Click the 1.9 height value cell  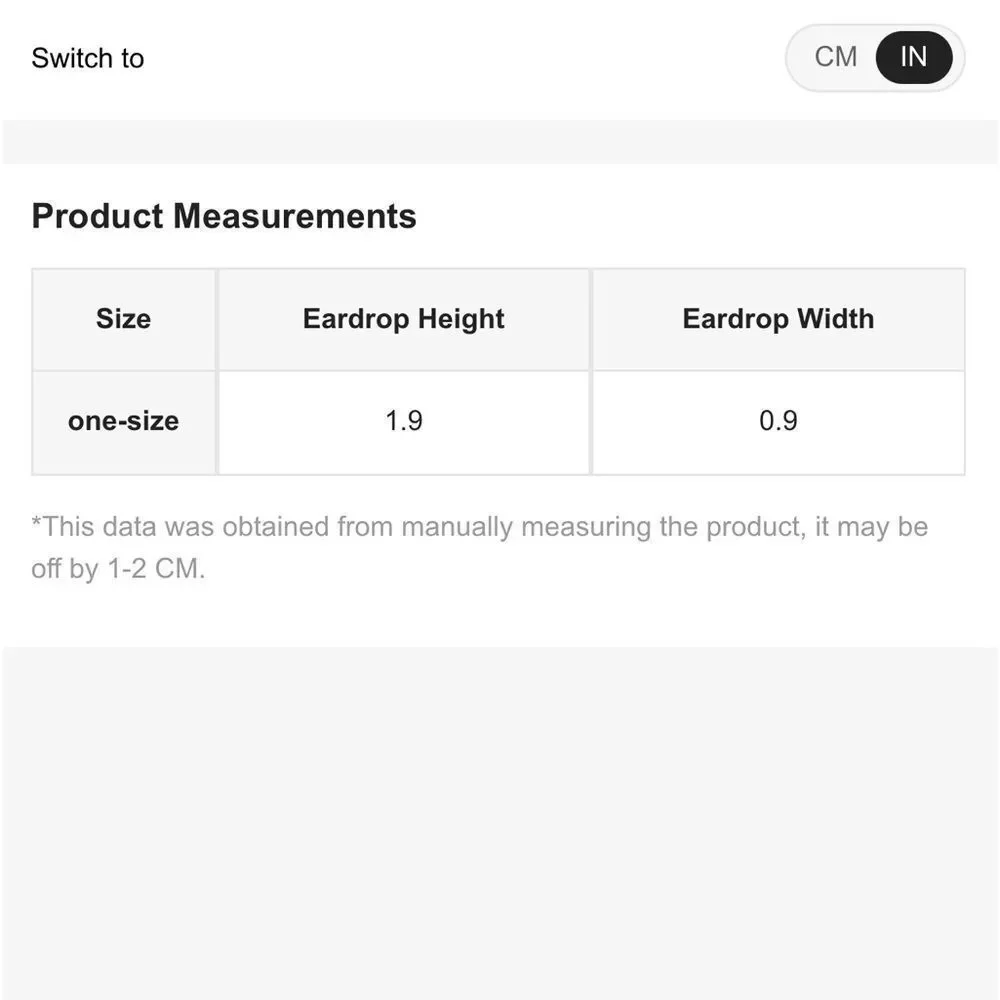click(404, 422)
